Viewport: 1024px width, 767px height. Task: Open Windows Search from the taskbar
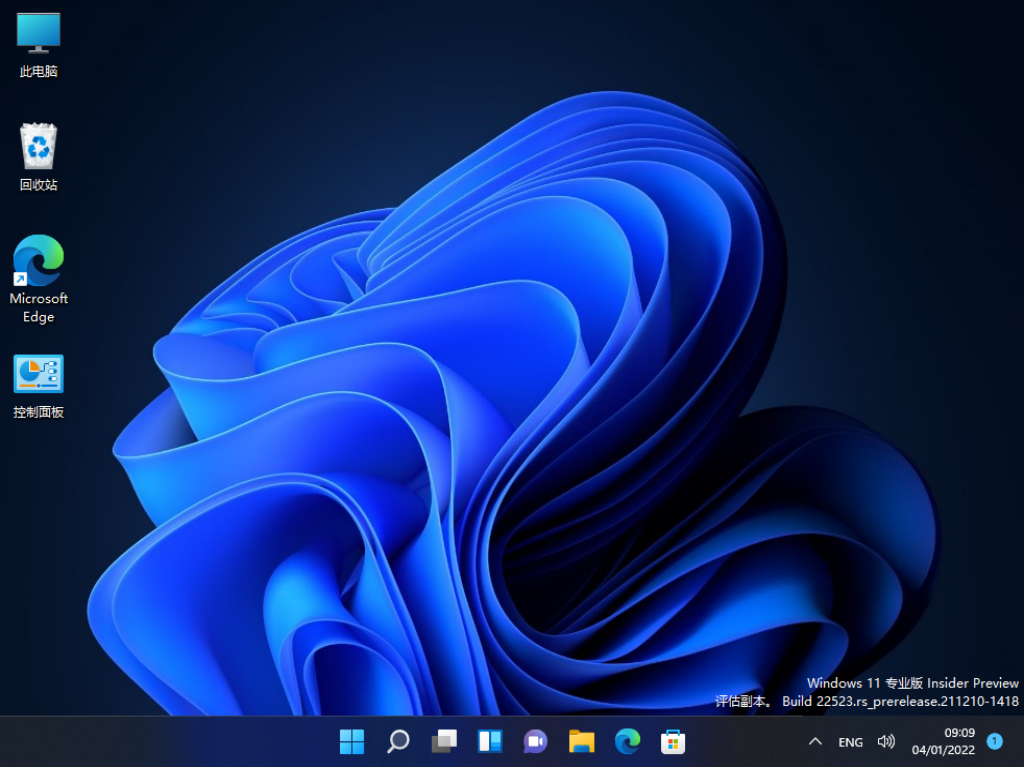point(398,741)
